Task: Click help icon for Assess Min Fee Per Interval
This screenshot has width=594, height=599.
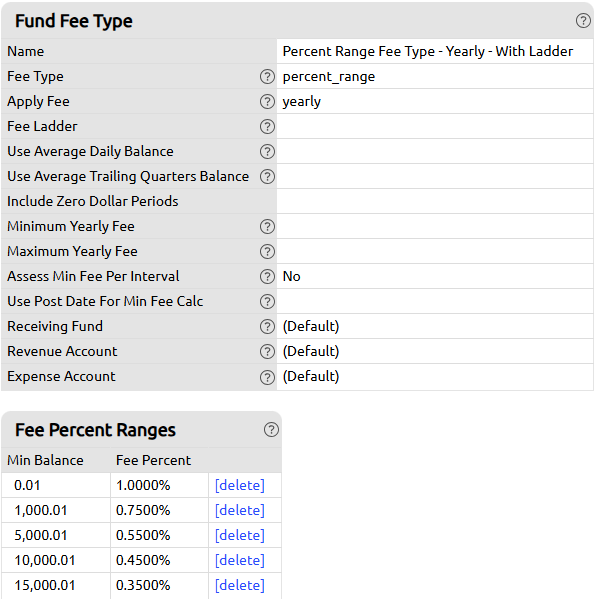Action: (x=267, y=276)
